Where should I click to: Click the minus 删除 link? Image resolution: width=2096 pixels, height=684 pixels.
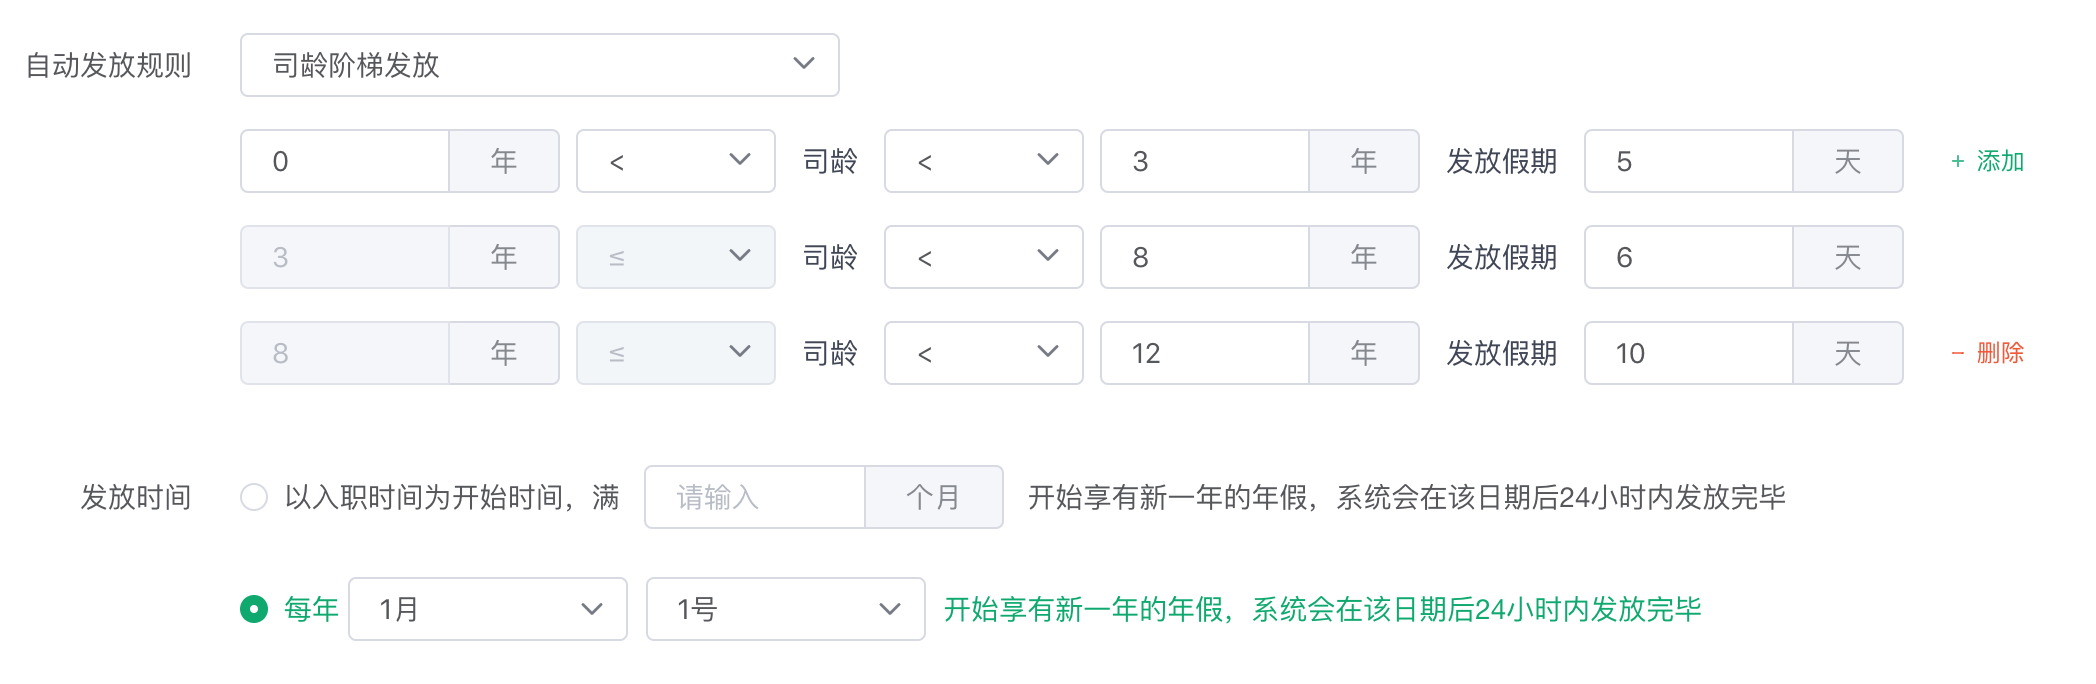click(1987, 353)
